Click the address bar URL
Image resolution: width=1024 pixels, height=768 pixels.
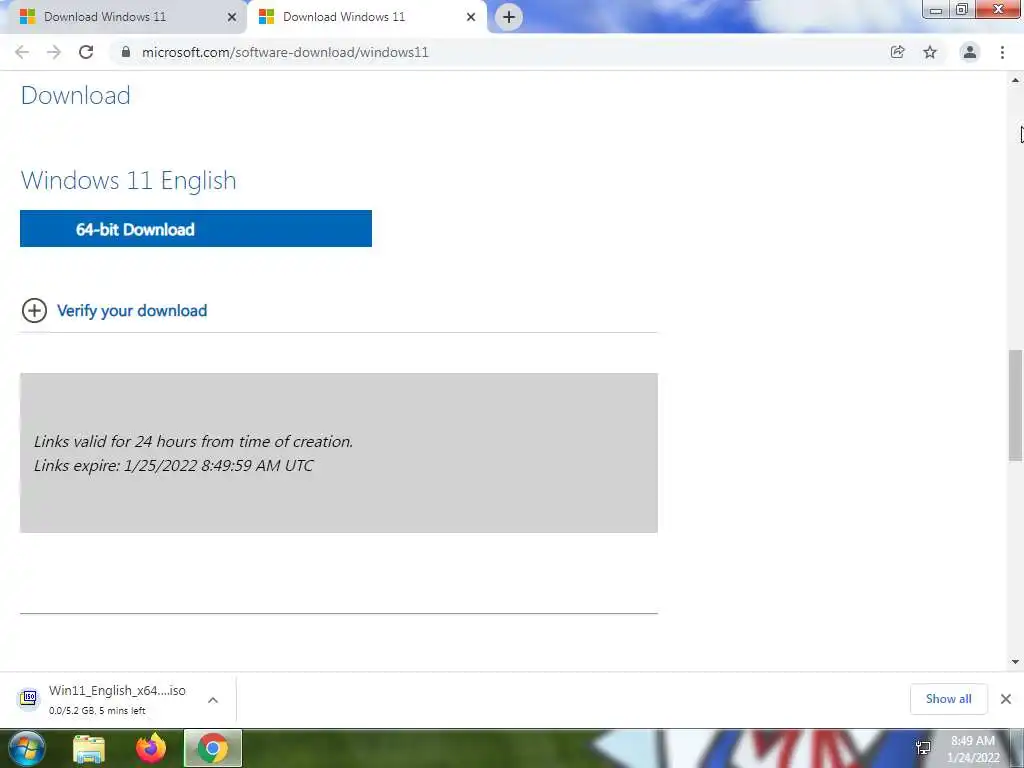coord(285,52)
